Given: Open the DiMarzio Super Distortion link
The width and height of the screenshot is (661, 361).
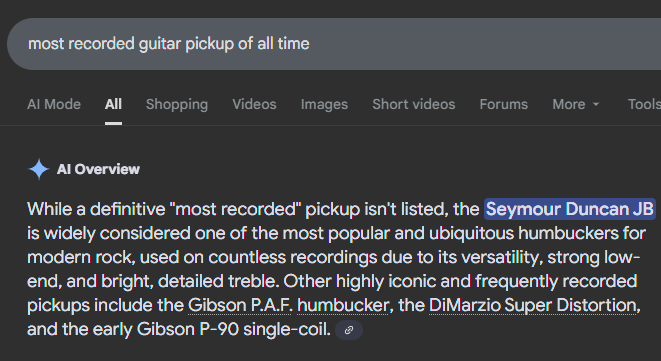Looking at the screenshot, I should [532, 305].
